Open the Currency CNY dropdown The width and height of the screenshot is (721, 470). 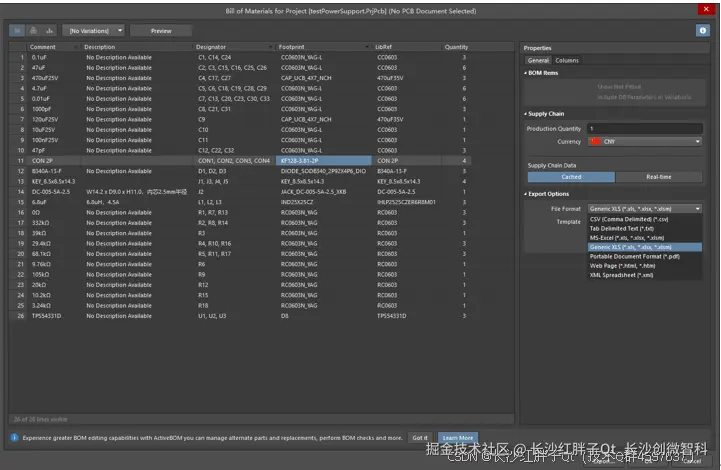click(x=645, y=142)
